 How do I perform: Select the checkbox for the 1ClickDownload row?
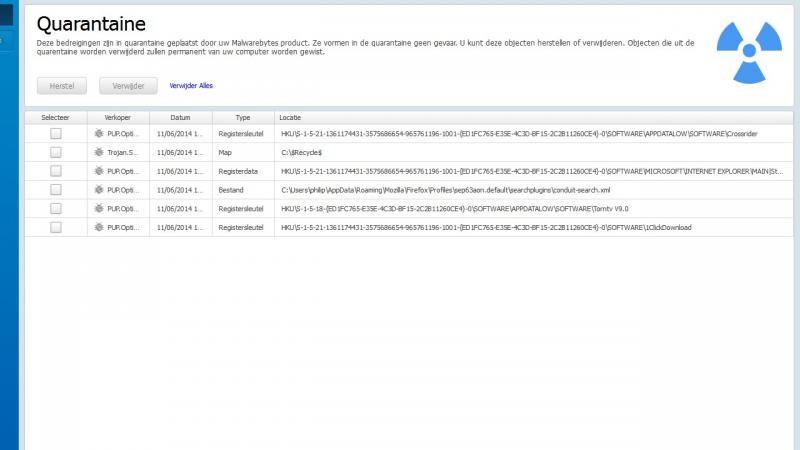[56, 227]
